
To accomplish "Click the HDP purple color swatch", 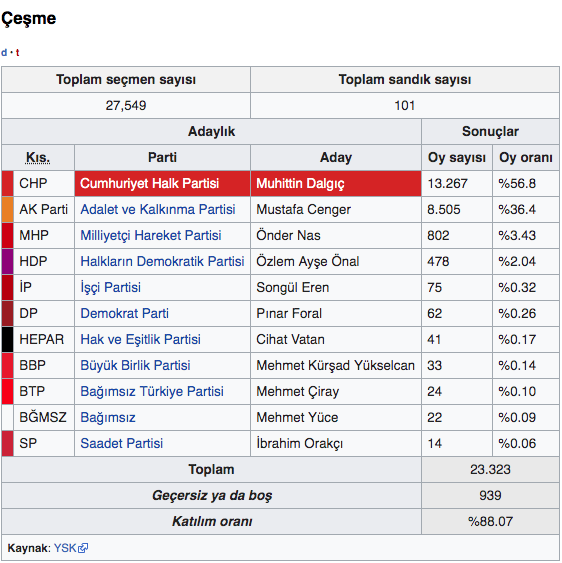I will (x=8, y=261).
